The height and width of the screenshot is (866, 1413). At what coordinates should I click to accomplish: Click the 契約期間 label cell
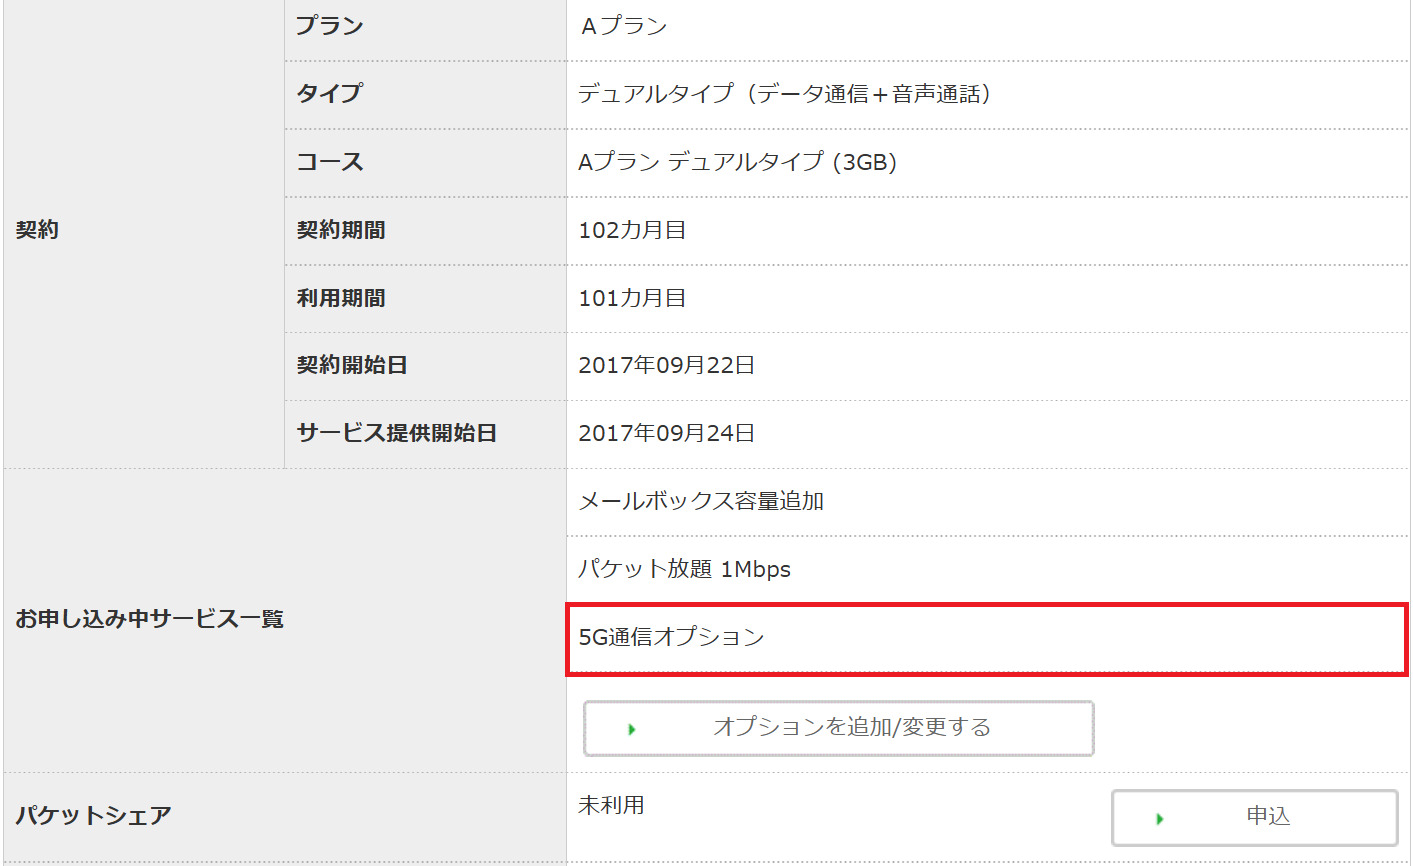coord(341,230)
